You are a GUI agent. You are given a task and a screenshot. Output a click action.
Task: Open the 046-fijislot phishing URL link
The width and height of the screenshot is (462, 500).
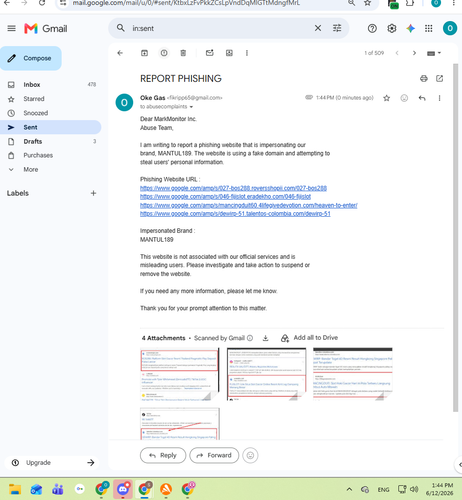click(x=225, y=197)
